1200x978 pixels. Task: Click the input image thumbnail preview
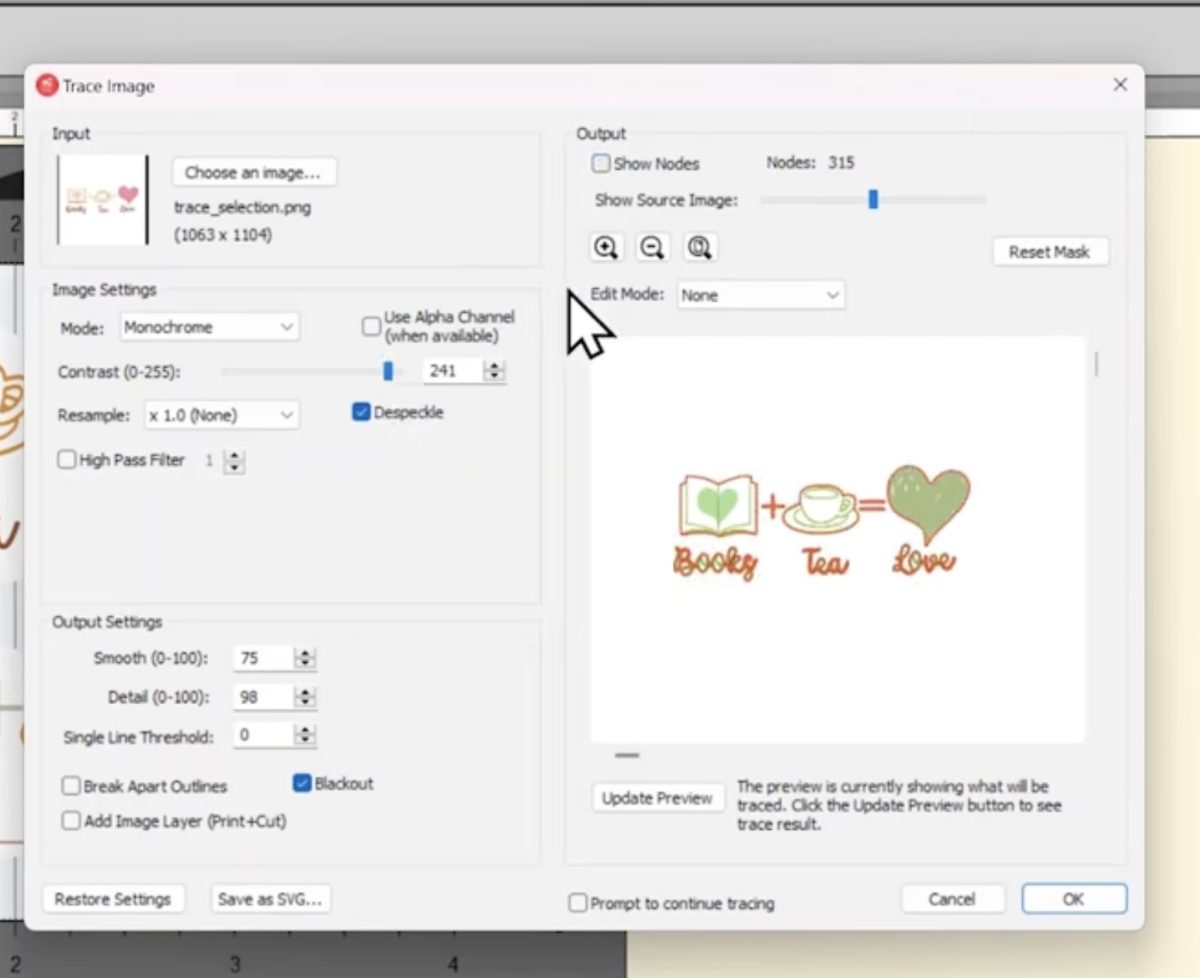[x=103, y=199]
